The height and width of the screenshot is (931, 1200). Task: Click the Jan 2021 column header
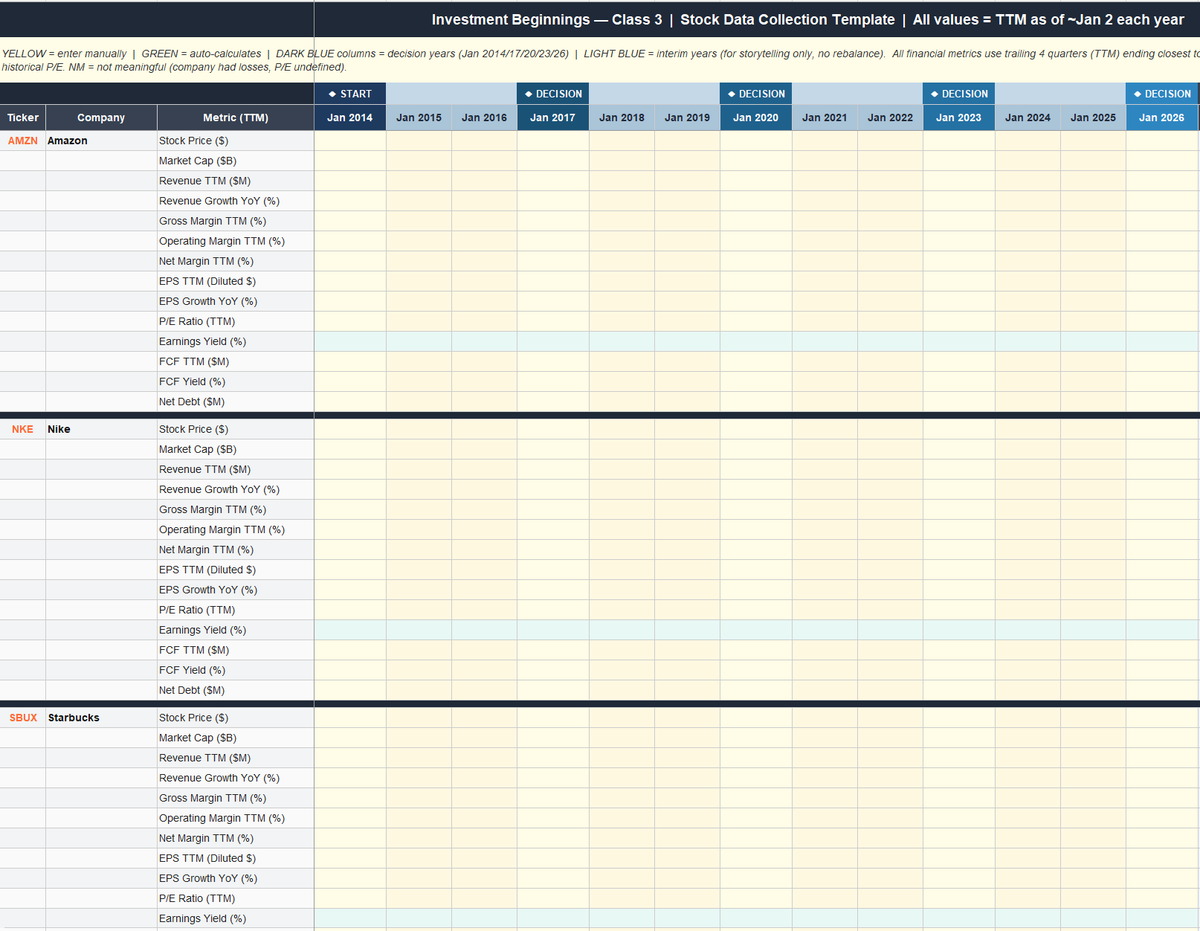(825, 118)
